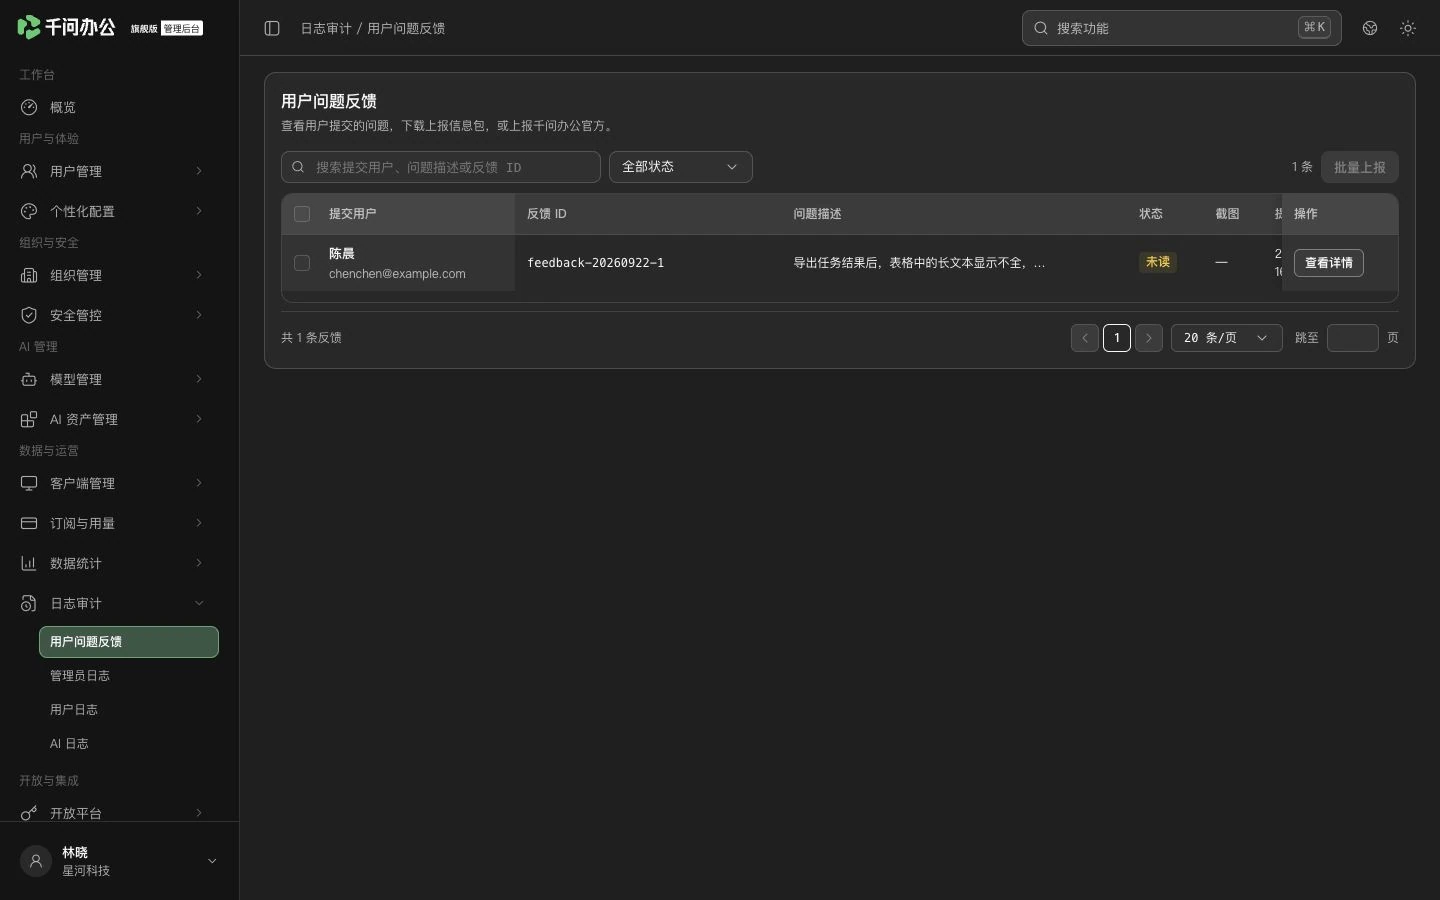
Task: Expand the 安全管控 chevron
Action: (x=199, y=315)
